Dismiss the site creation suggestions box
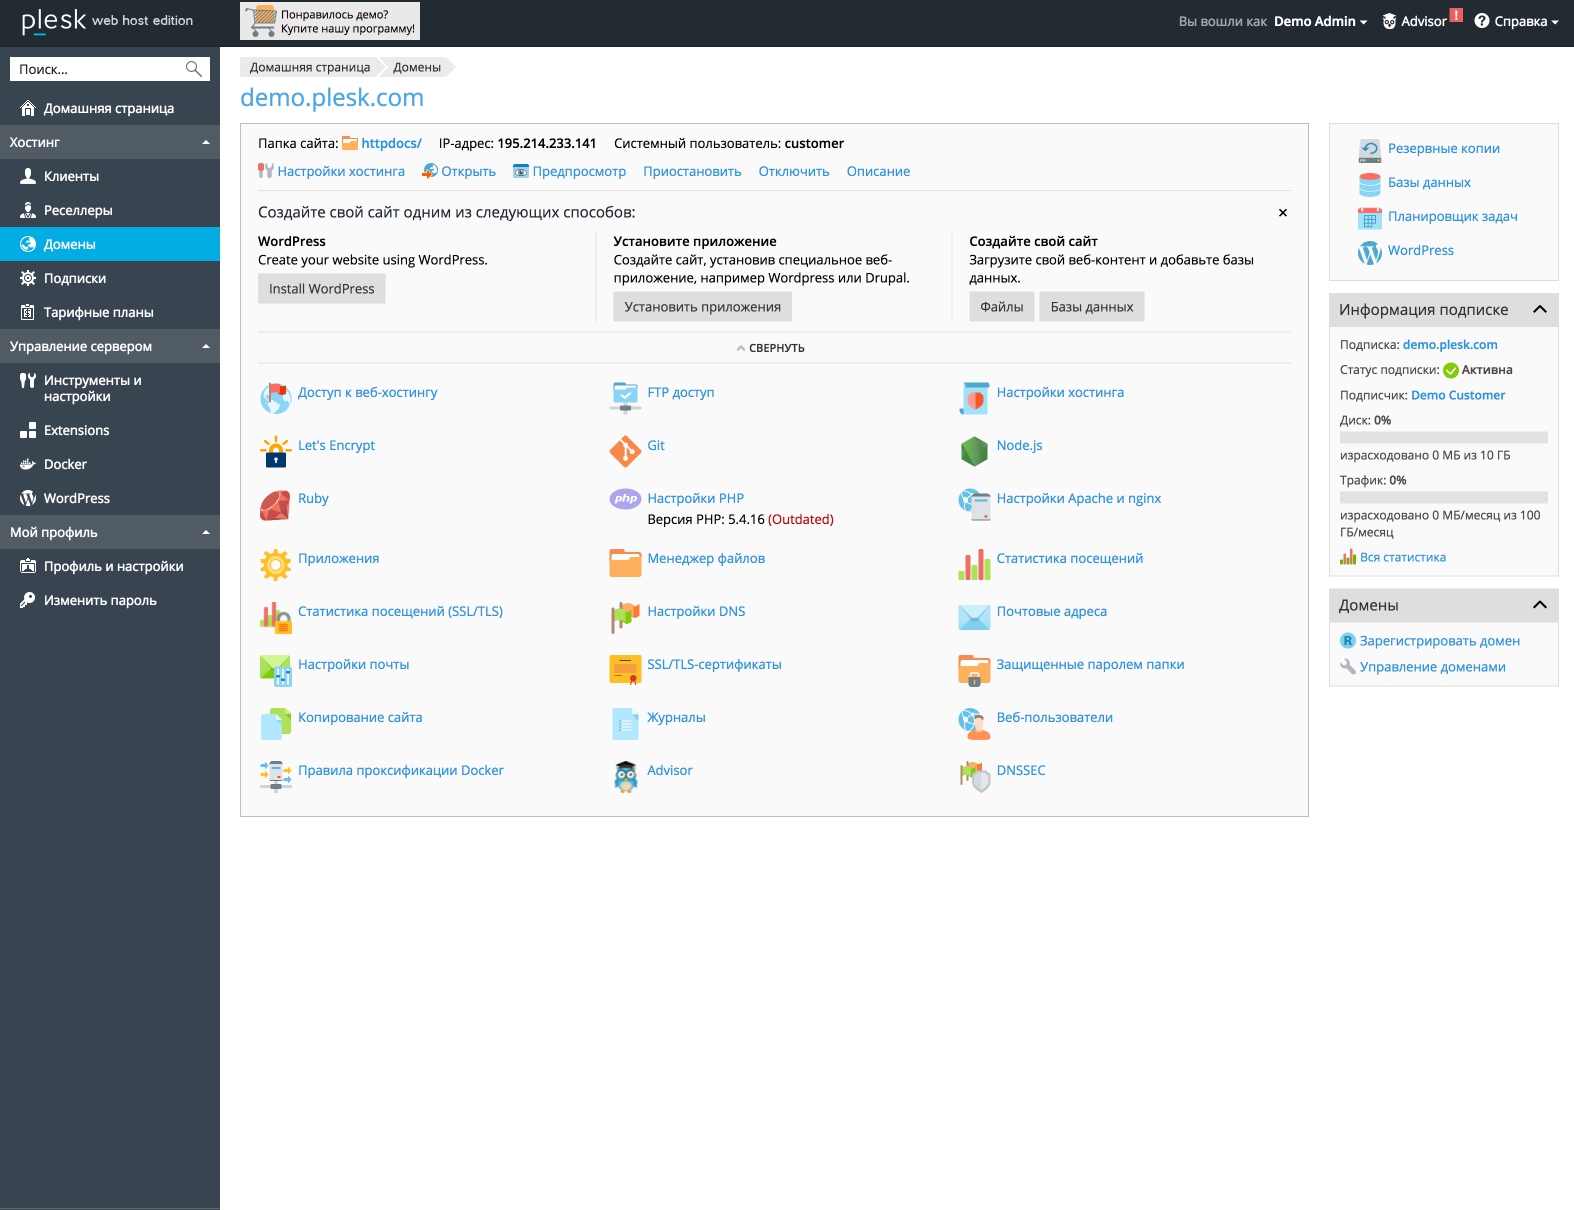 (1282, 213)
